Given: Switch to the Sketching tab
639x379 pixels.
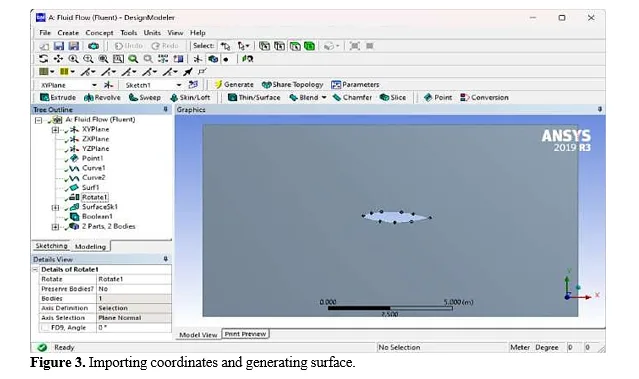Looking at the screenshot, I should tap(51, 246).
